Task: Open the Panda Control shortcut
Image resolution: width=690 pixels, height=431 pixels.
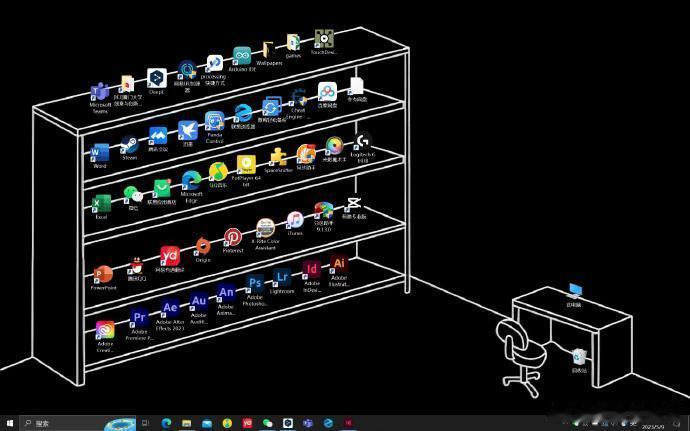Action: point(214,121)
